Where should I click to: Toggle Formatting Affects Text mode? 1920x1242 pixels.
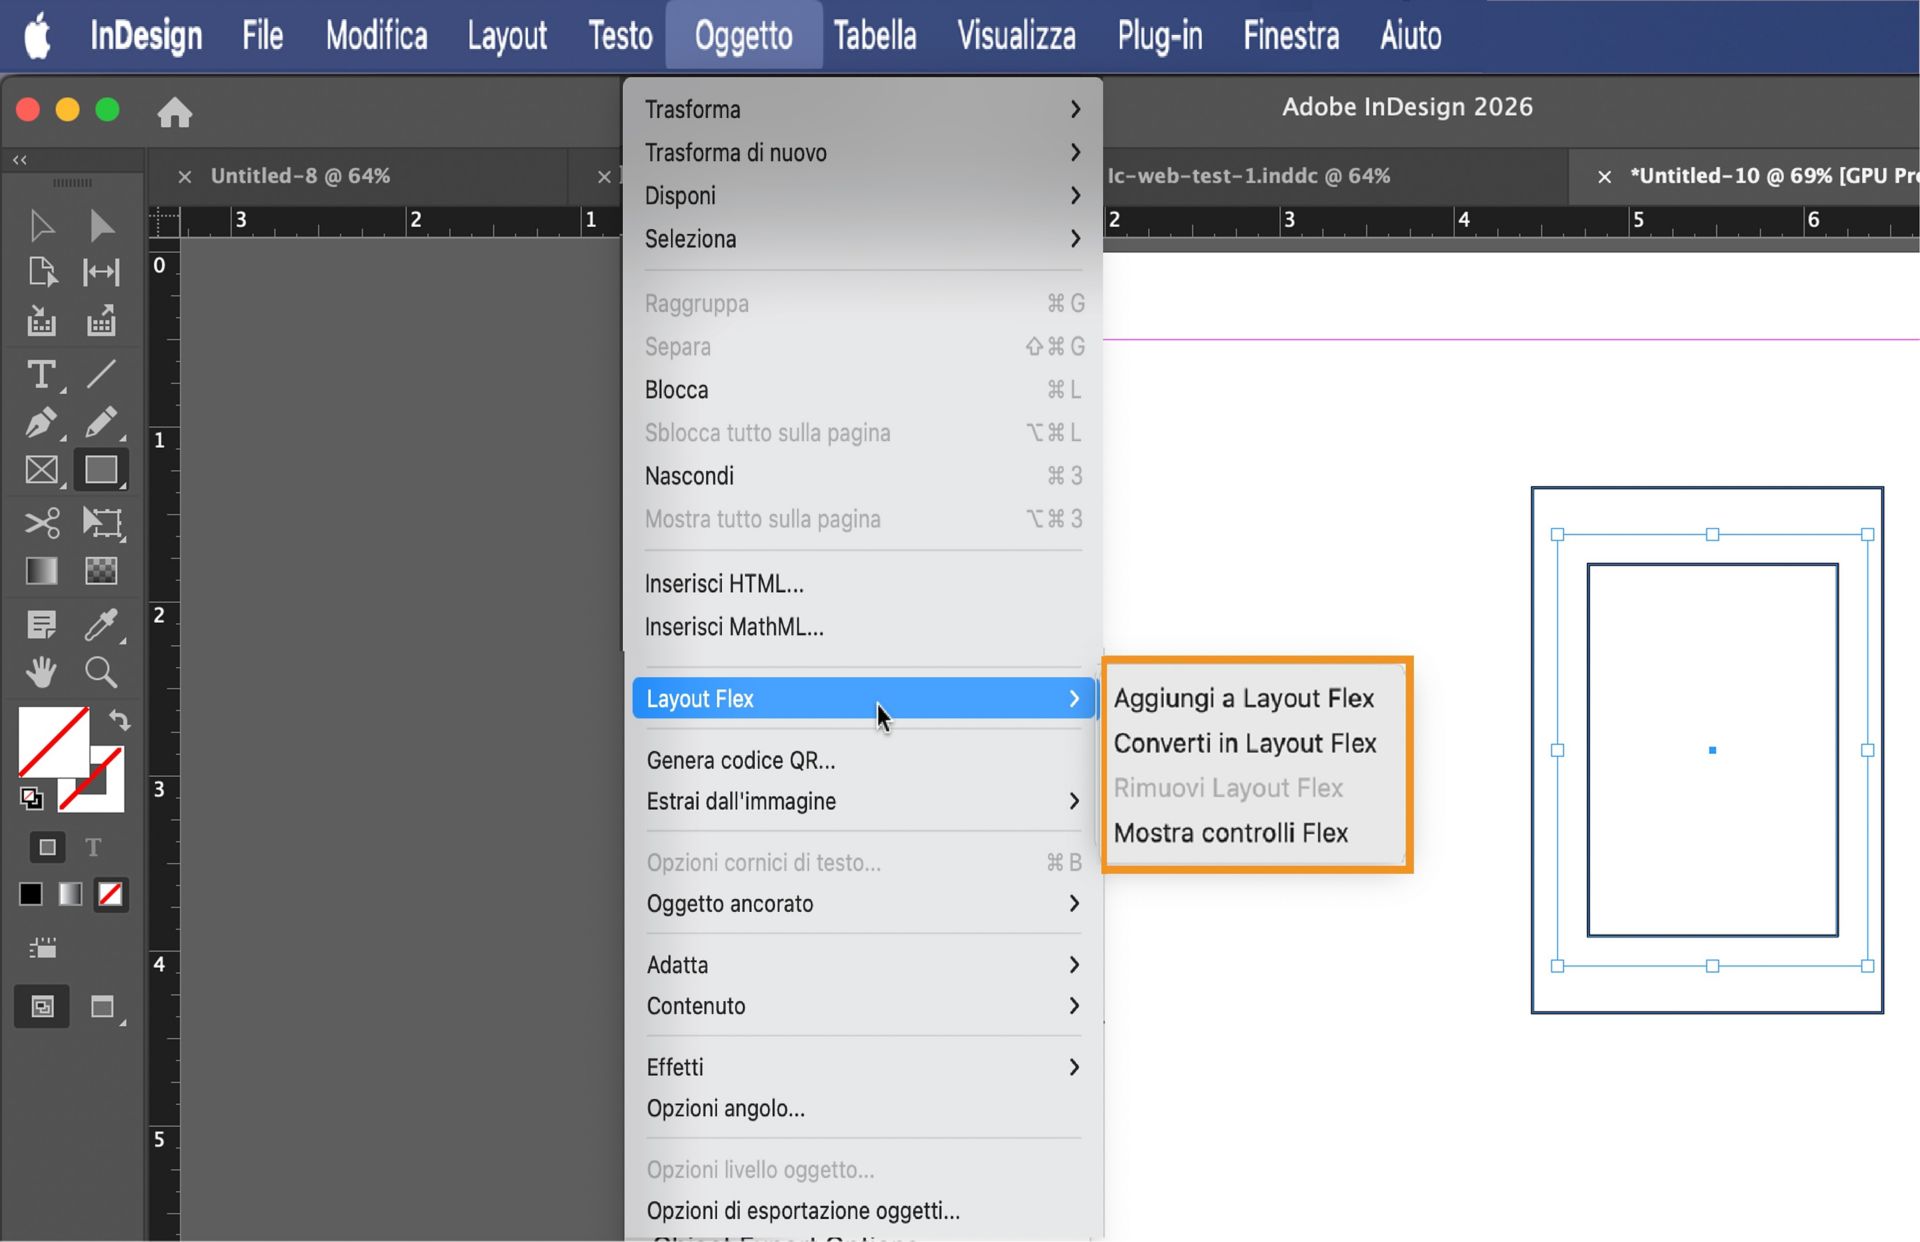93,846
